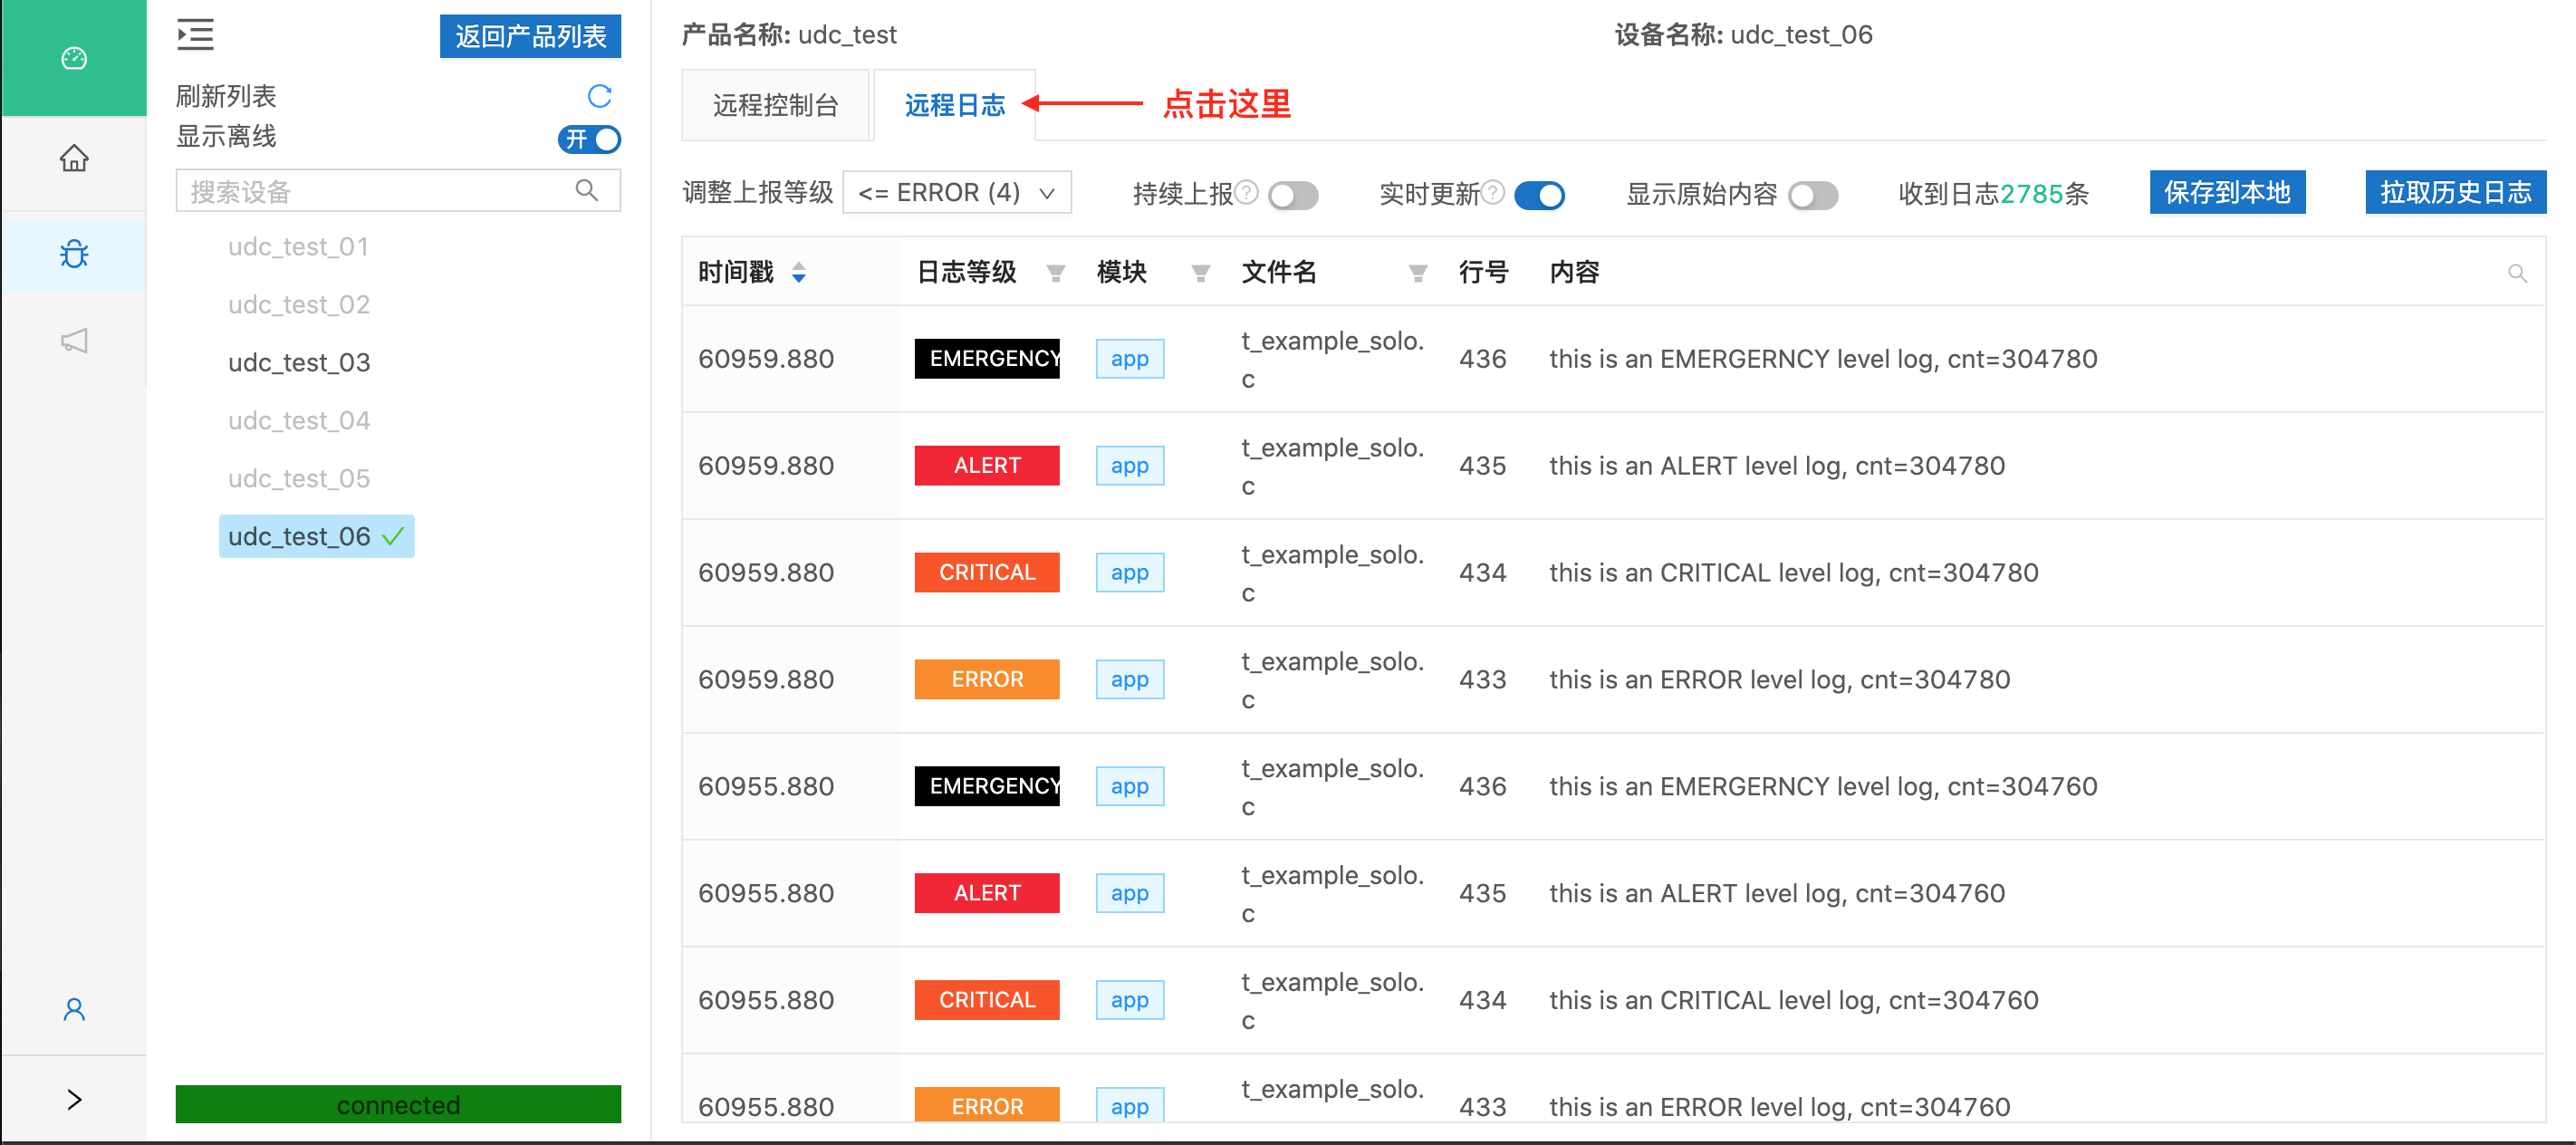2576x1145 pixels.
Task: Open the report level ERROR dropdown
Action: click(957, 192)
